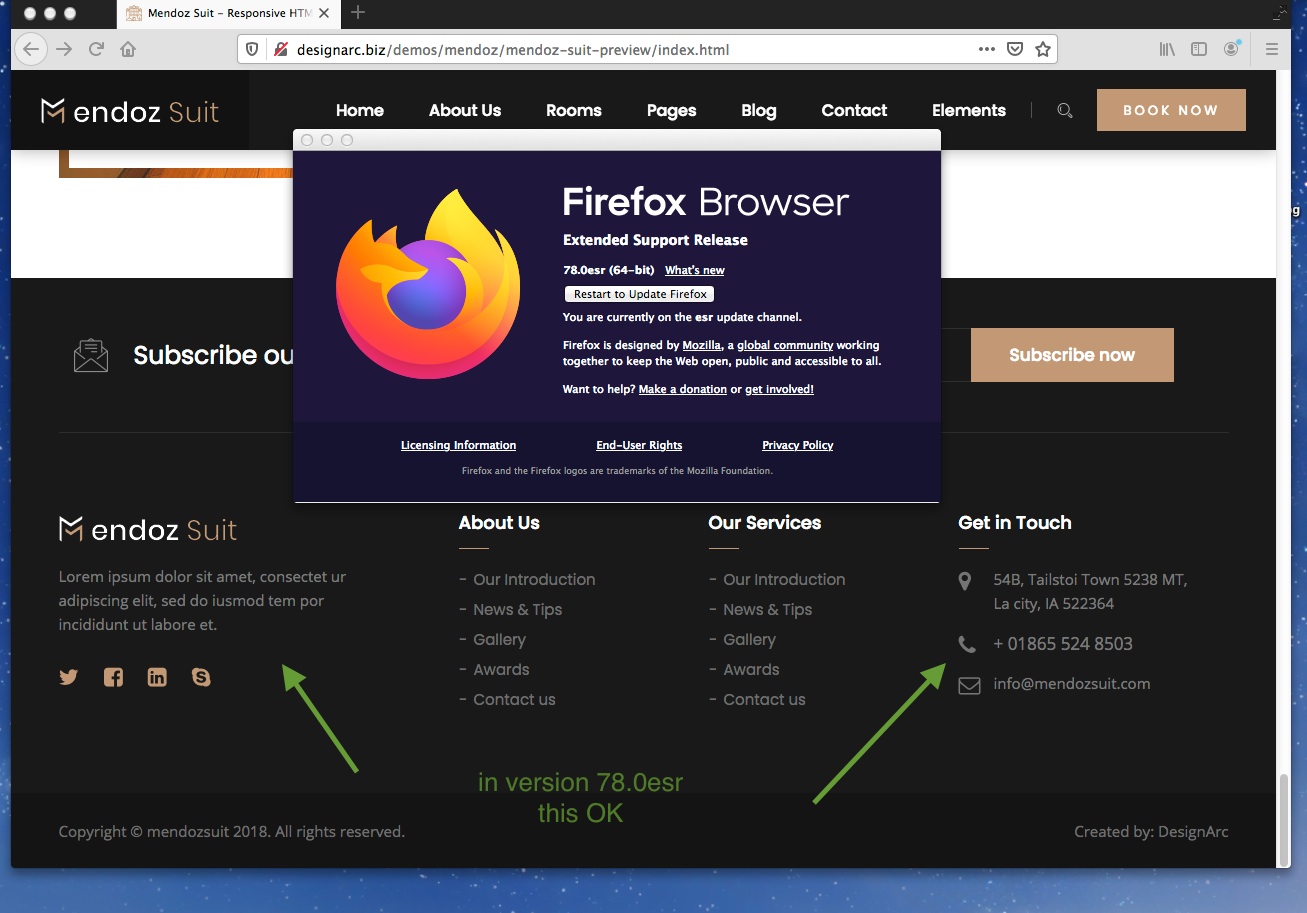Screen dimensions: 1307x913
Task: Go to the Blog menu item
Action: tap(759, 111)
